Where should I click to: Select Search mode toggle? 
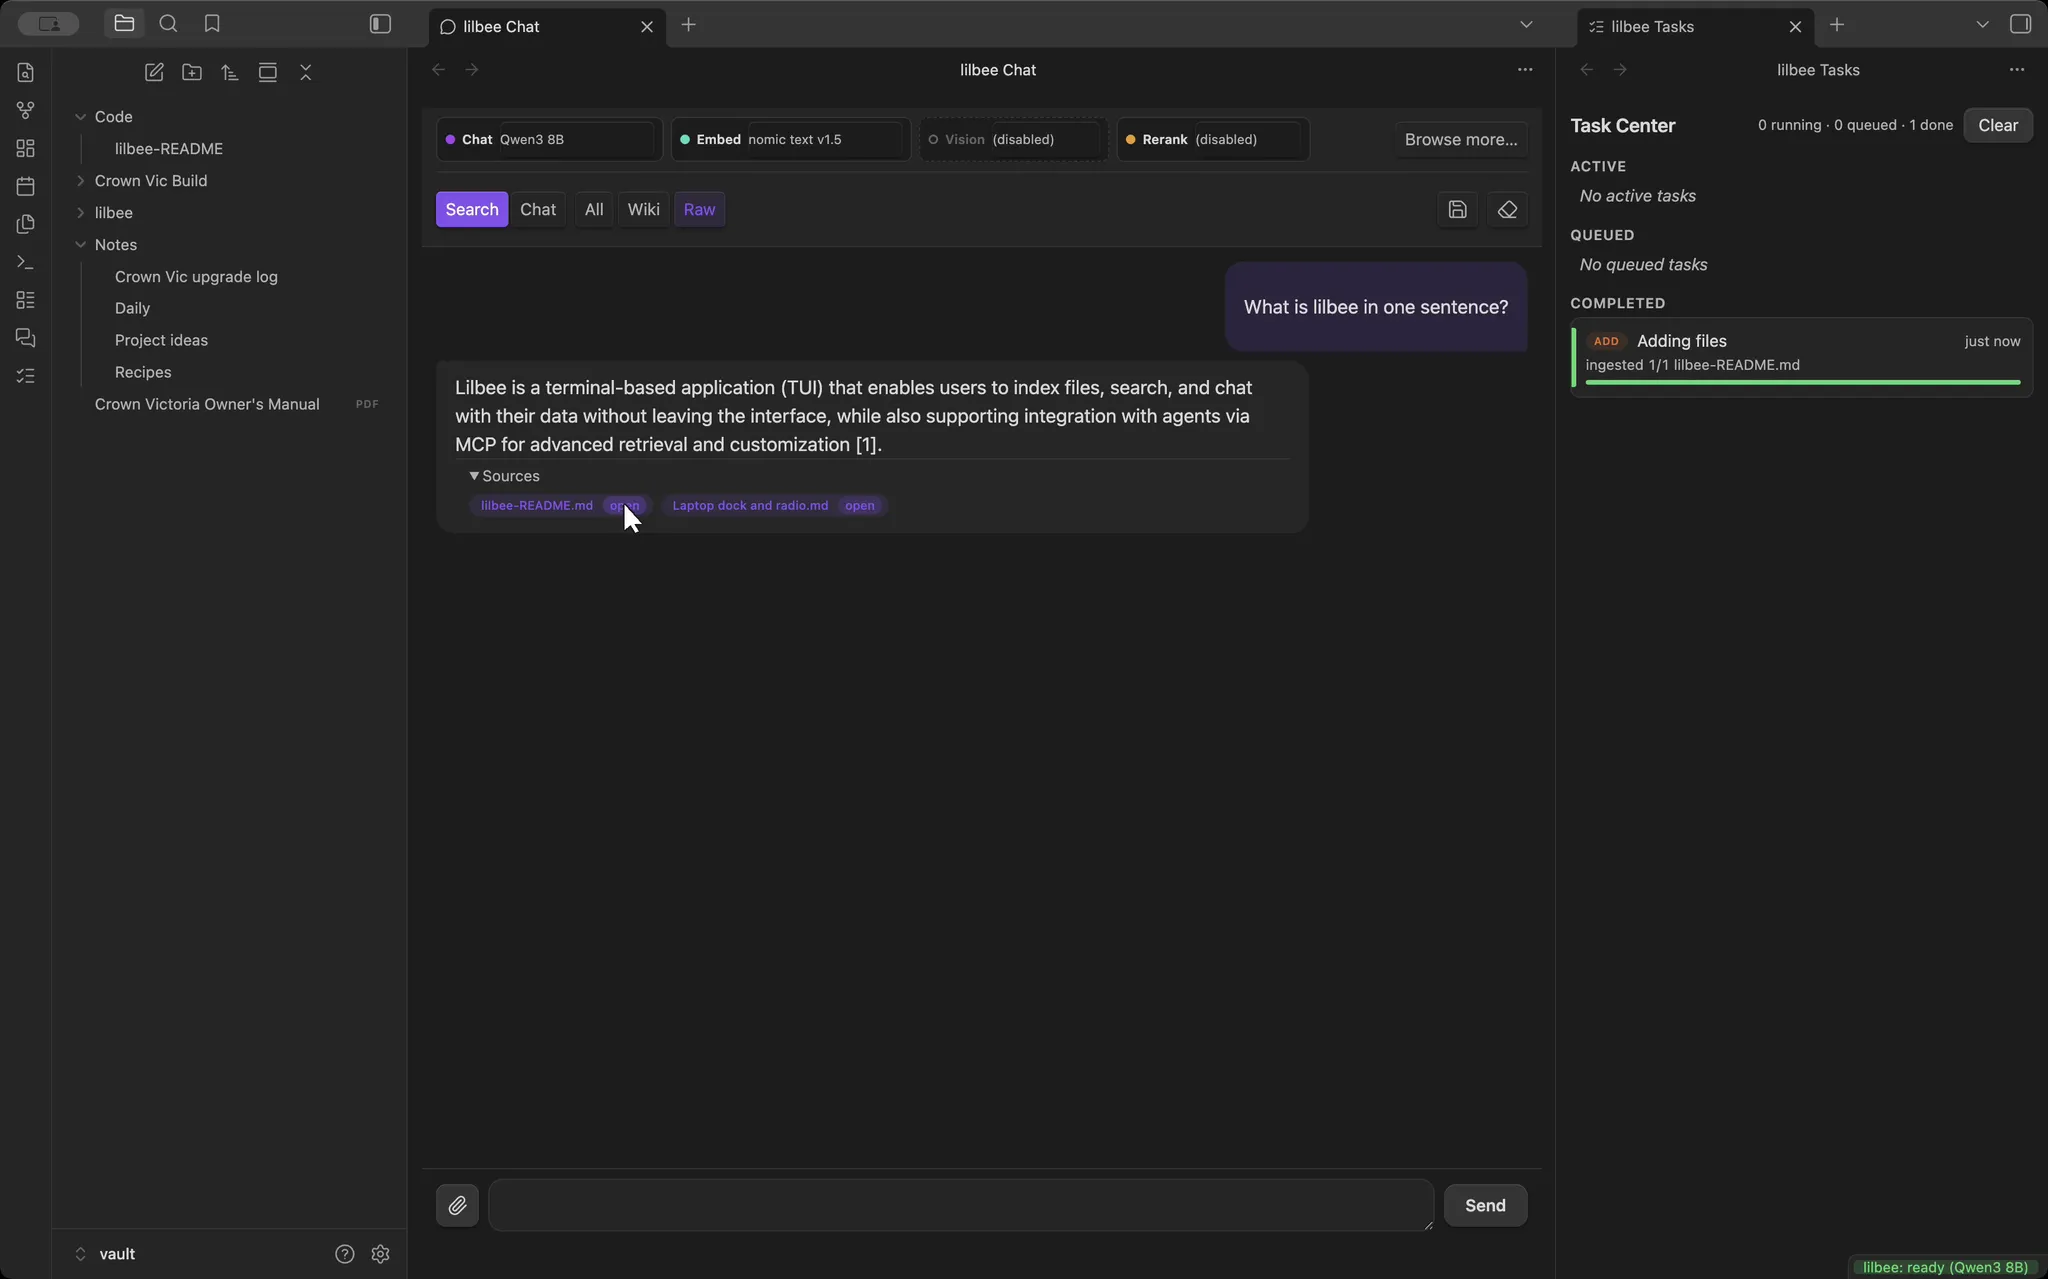coord(472,209)
